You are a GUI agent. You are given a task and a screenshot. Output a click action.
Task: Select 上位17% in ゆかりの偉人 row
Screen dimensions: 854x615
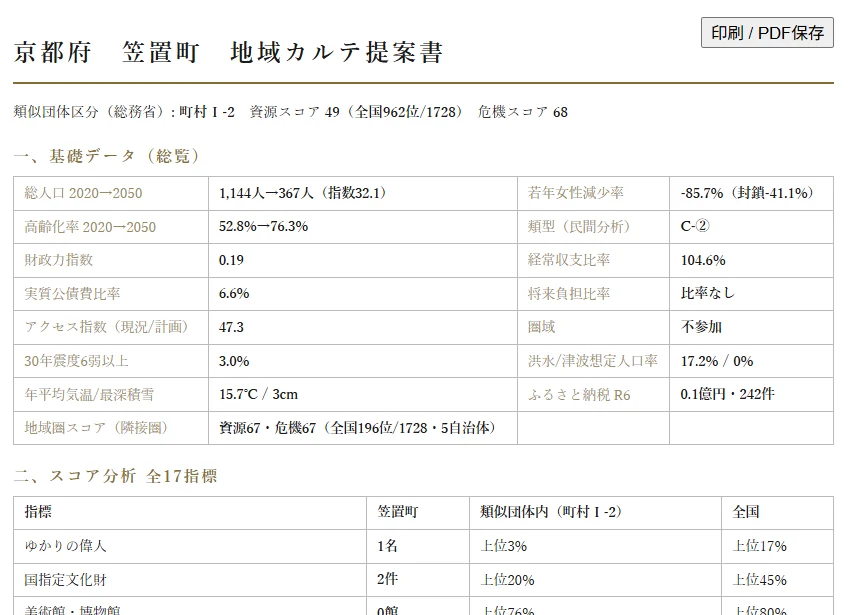click(x=759, y=546)
